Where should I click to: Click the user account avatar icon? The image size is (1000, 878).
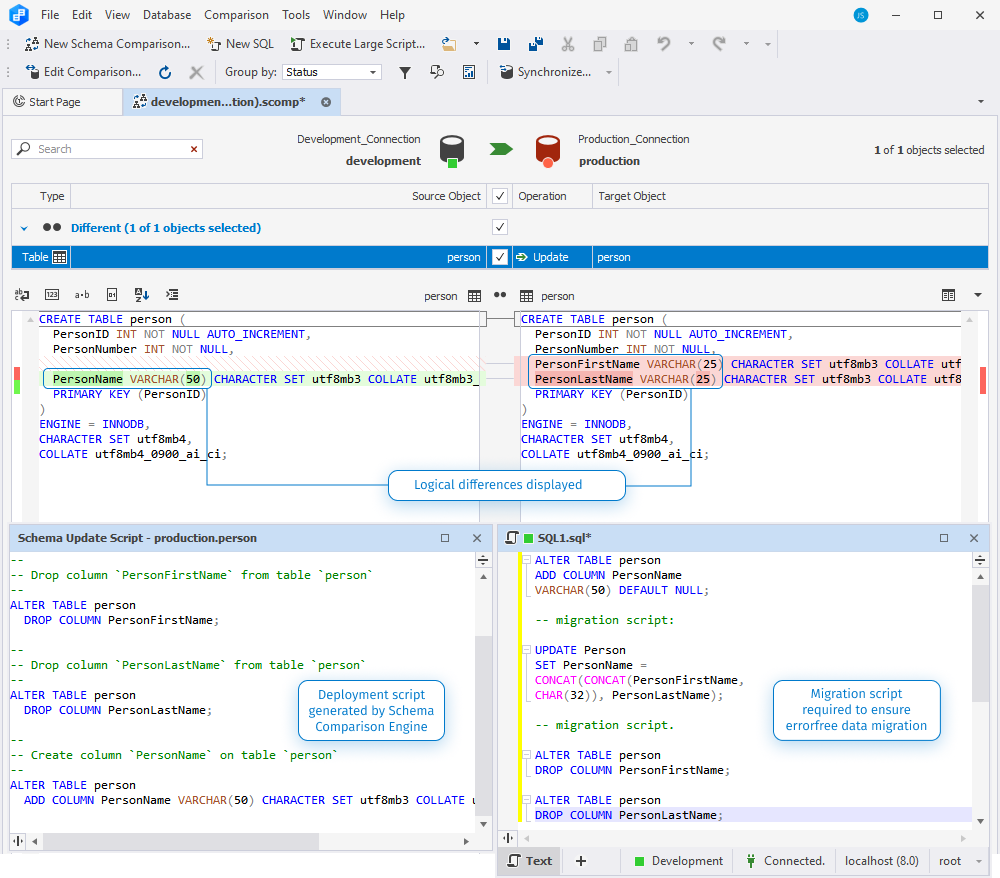pos(861,15)
